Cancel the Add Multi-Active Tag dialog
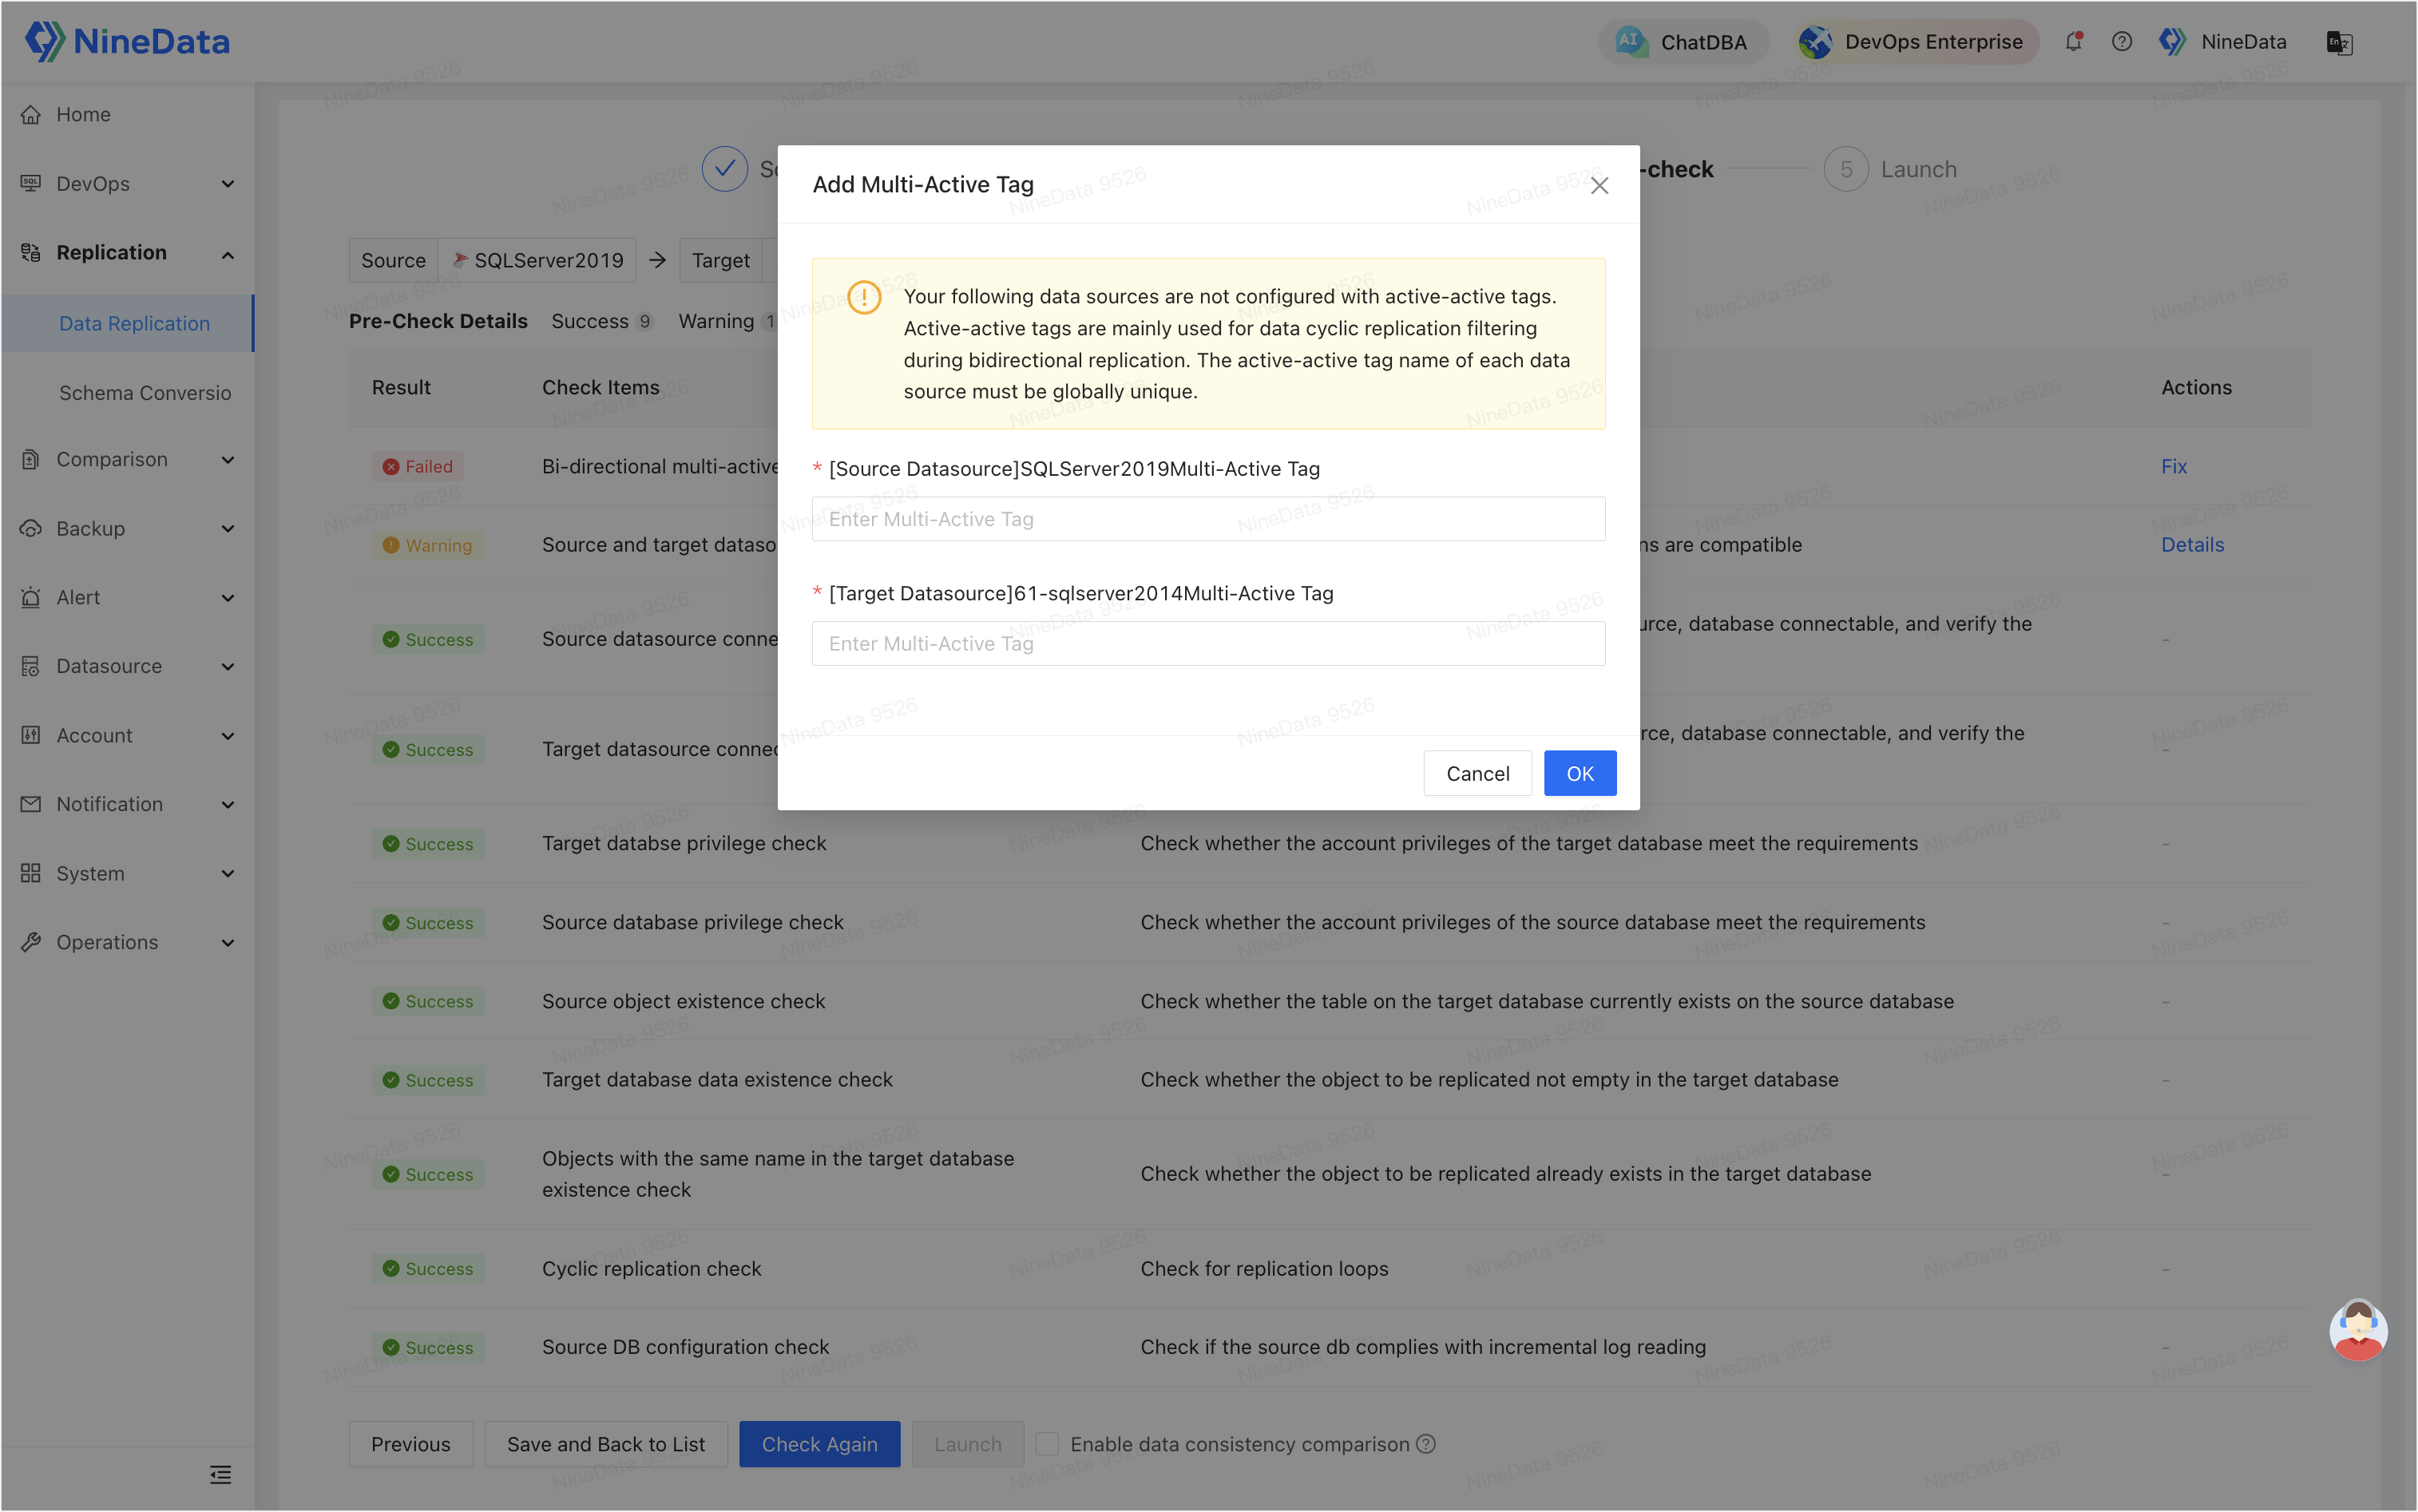 [1477, 773]
